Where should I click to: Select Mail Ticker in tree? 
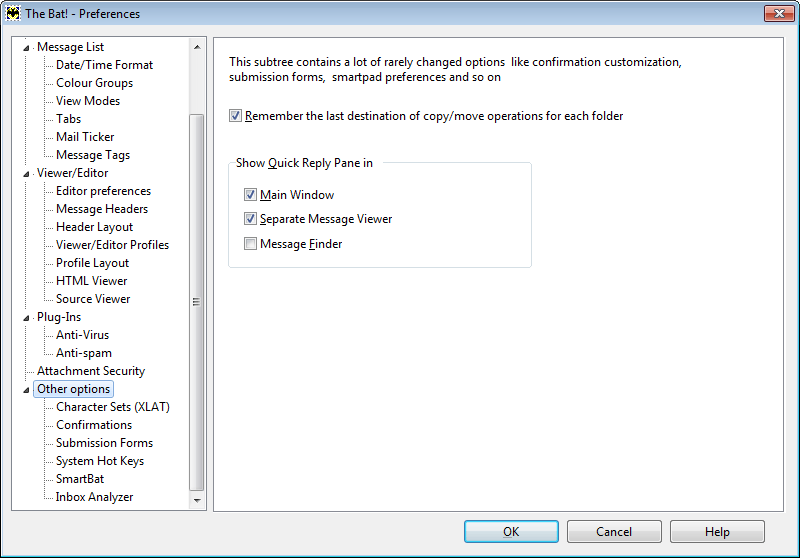(85, 137)
